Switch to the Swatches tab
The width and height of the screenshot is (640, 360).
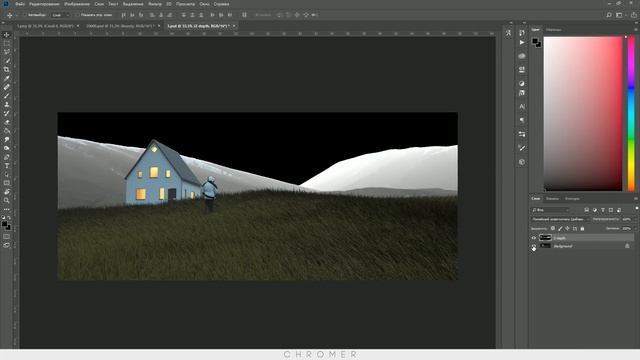coord(553,30)
